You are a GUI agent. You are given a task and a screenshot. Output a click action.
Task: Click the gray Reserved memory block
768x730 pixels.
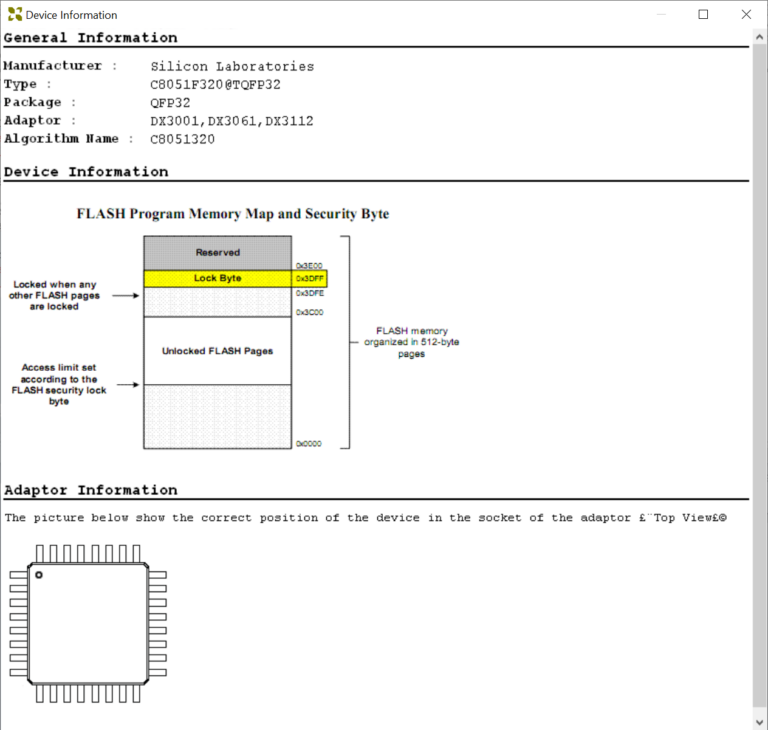coord(217,253)
